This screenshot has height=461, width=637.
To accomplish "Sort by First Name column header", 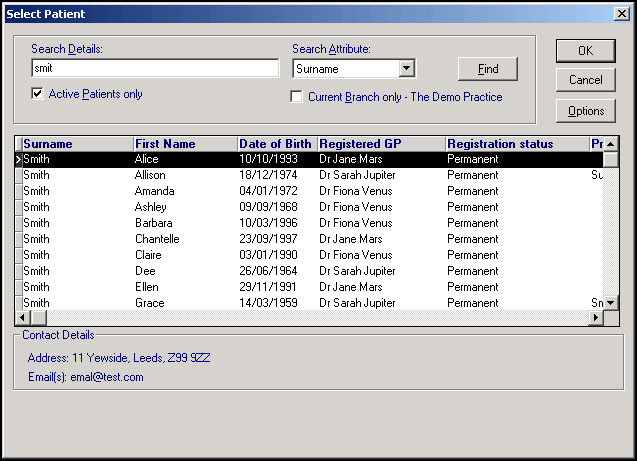I will coord(185,144).
